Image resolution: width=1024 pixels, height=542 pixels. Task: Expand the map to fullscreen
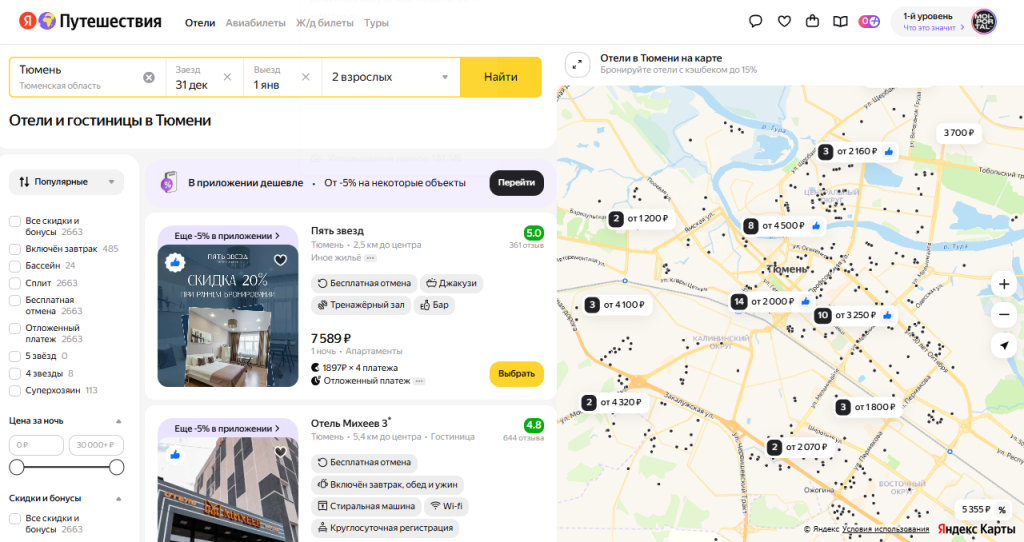pyautogui.click(x=576, y=65)
